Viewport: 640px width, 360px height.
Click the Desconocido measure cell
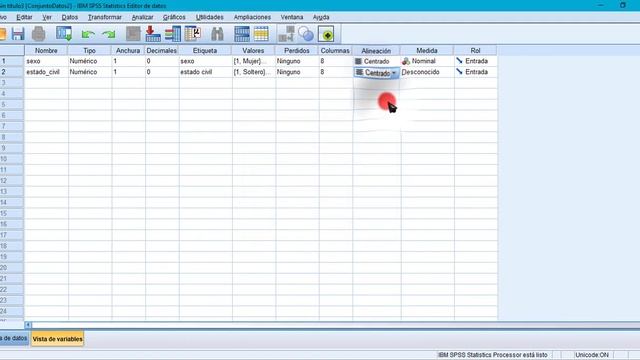[x=427, y=72]
